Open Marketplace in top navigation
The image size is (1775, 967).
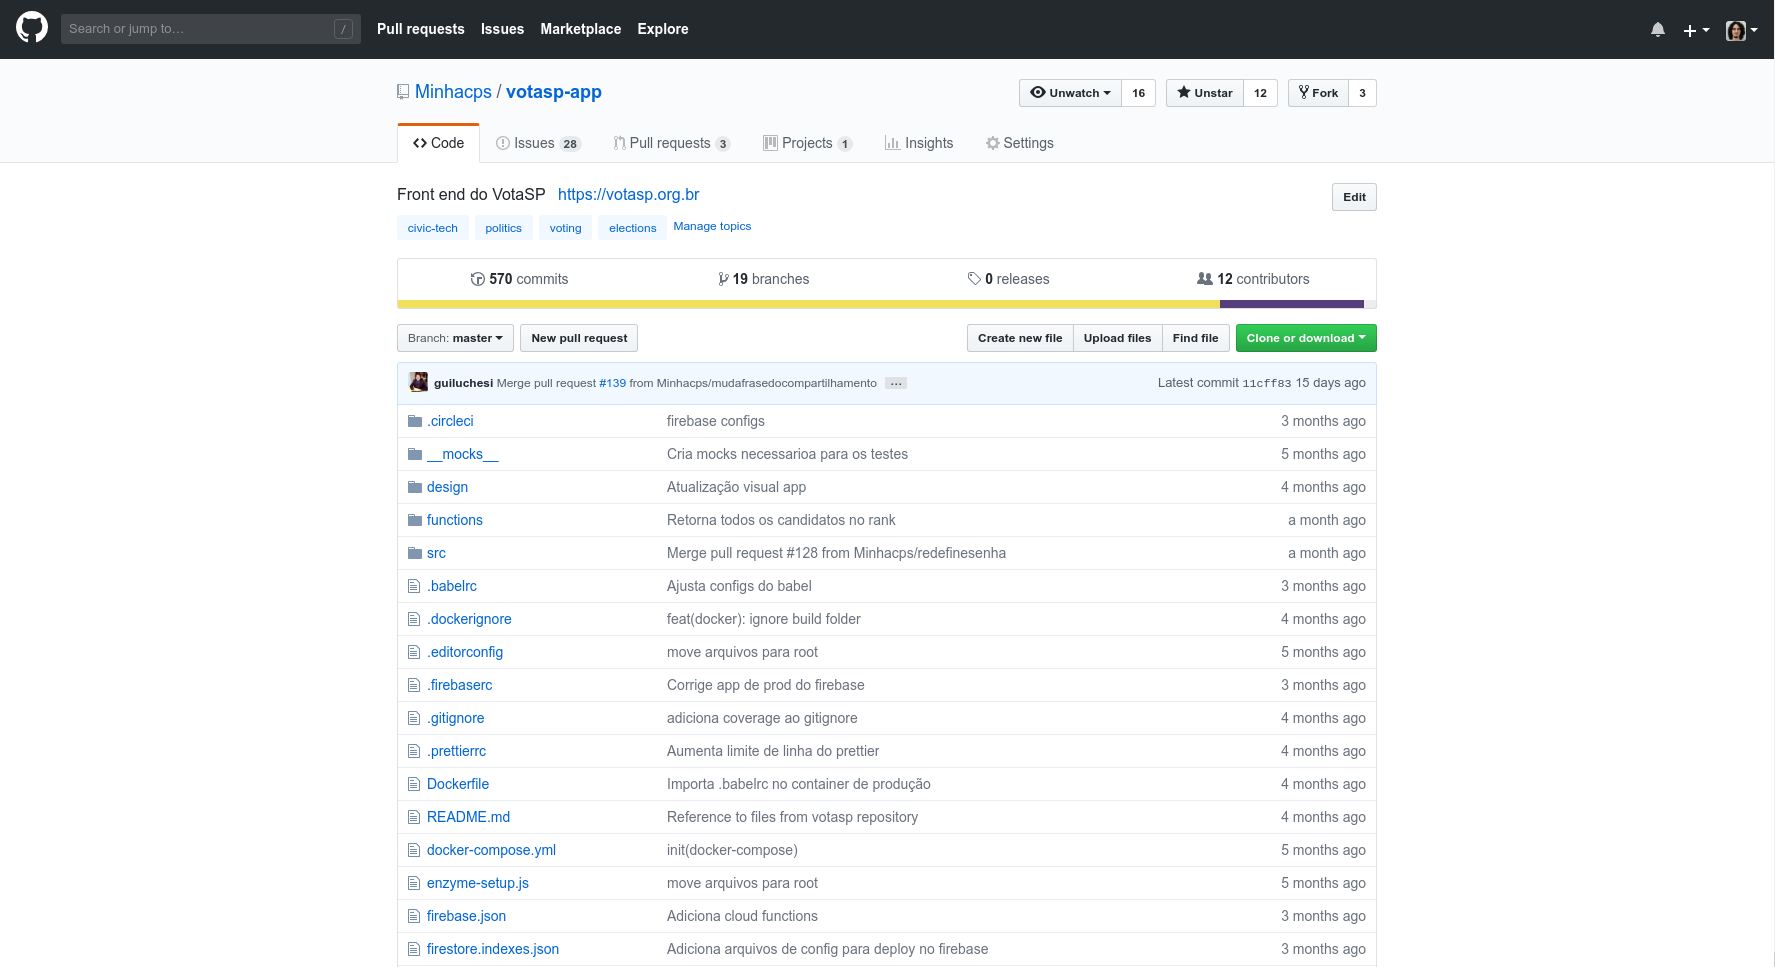pos(581,29)
